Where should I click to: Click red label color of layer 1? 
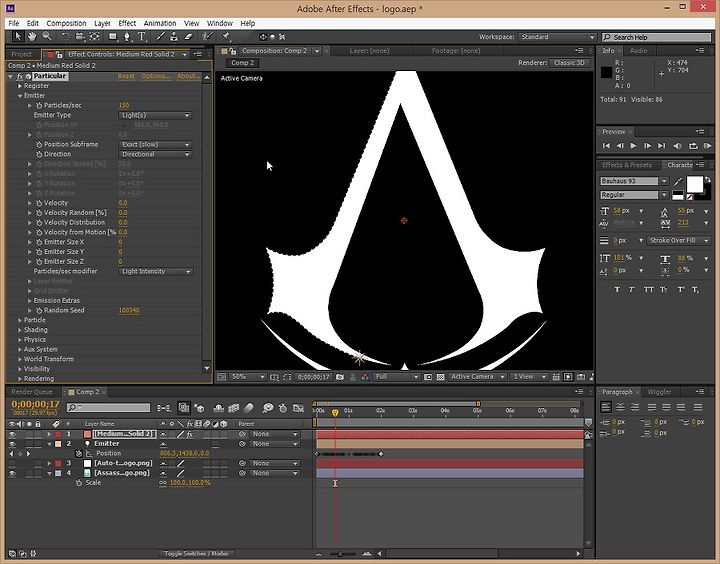(x=58, y=434)
